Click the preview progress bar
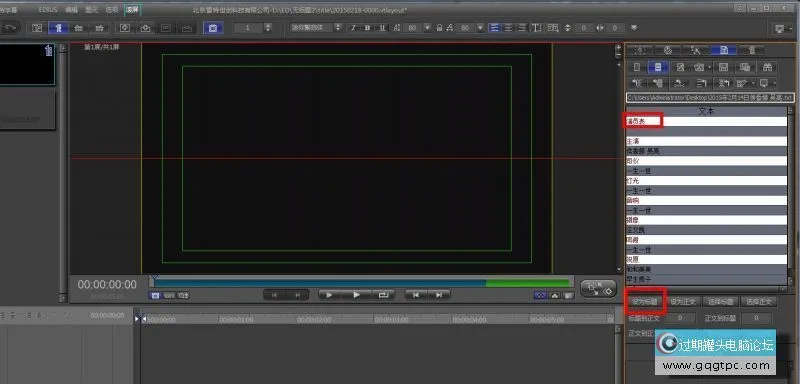The height and width of the screenshot is (384, 800). 362,283
